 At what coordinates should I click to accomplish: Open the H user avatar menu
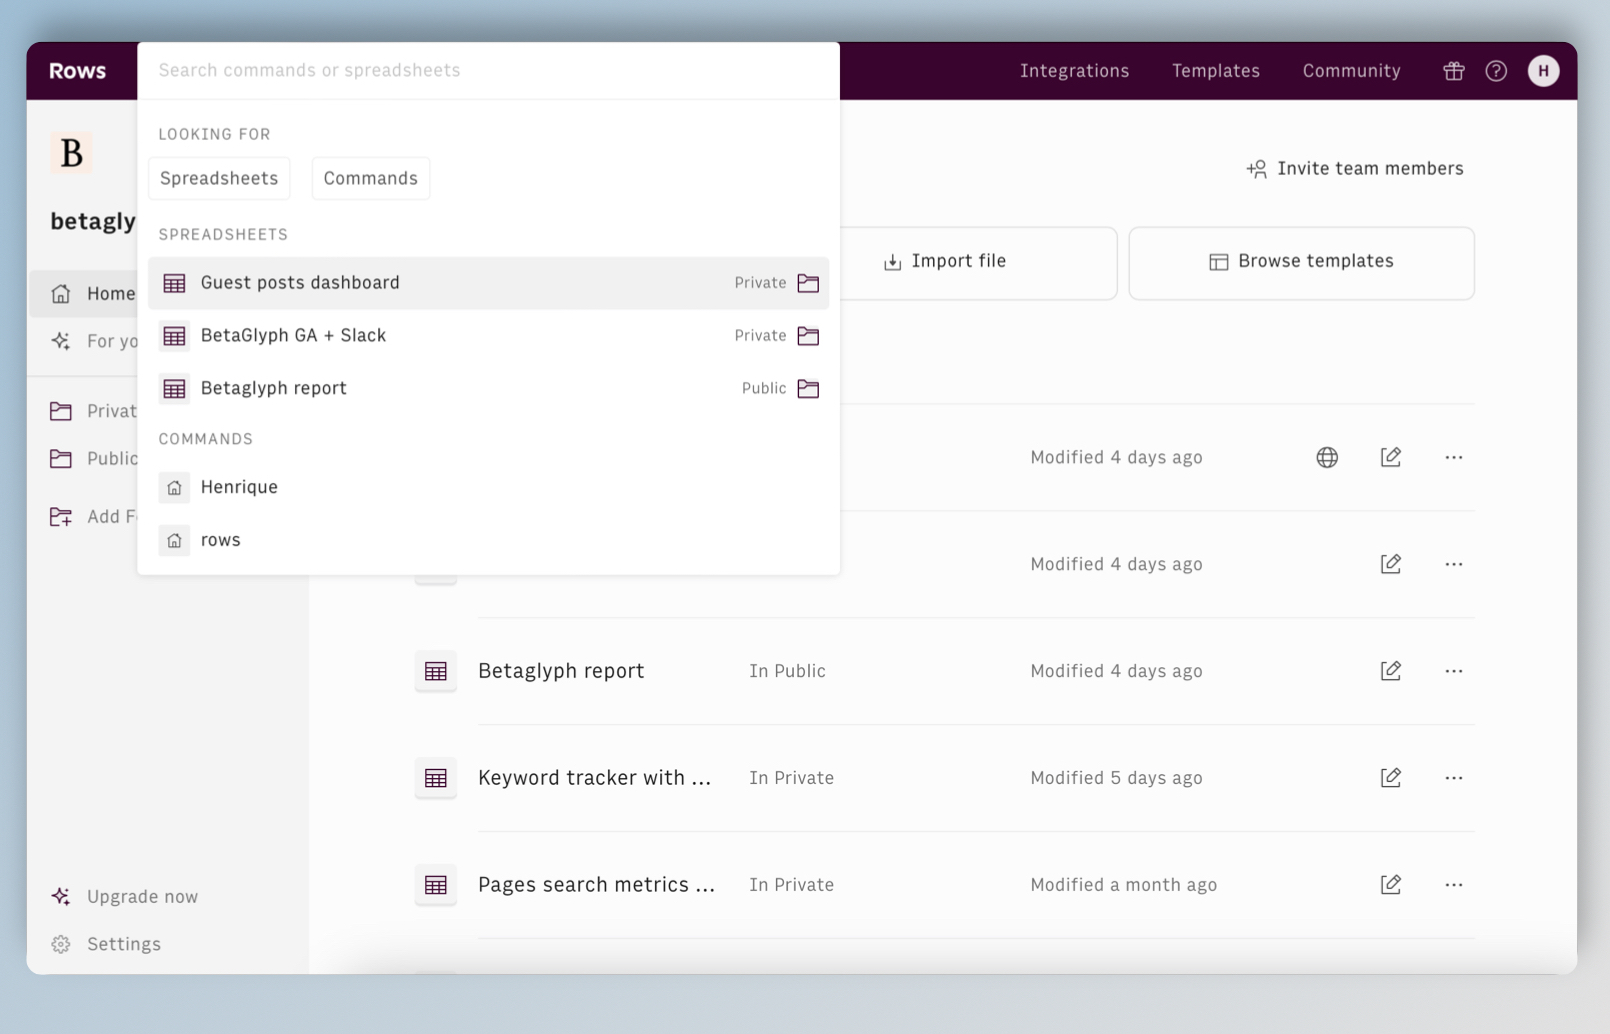pyautogui.click(x=1543, y=71)
